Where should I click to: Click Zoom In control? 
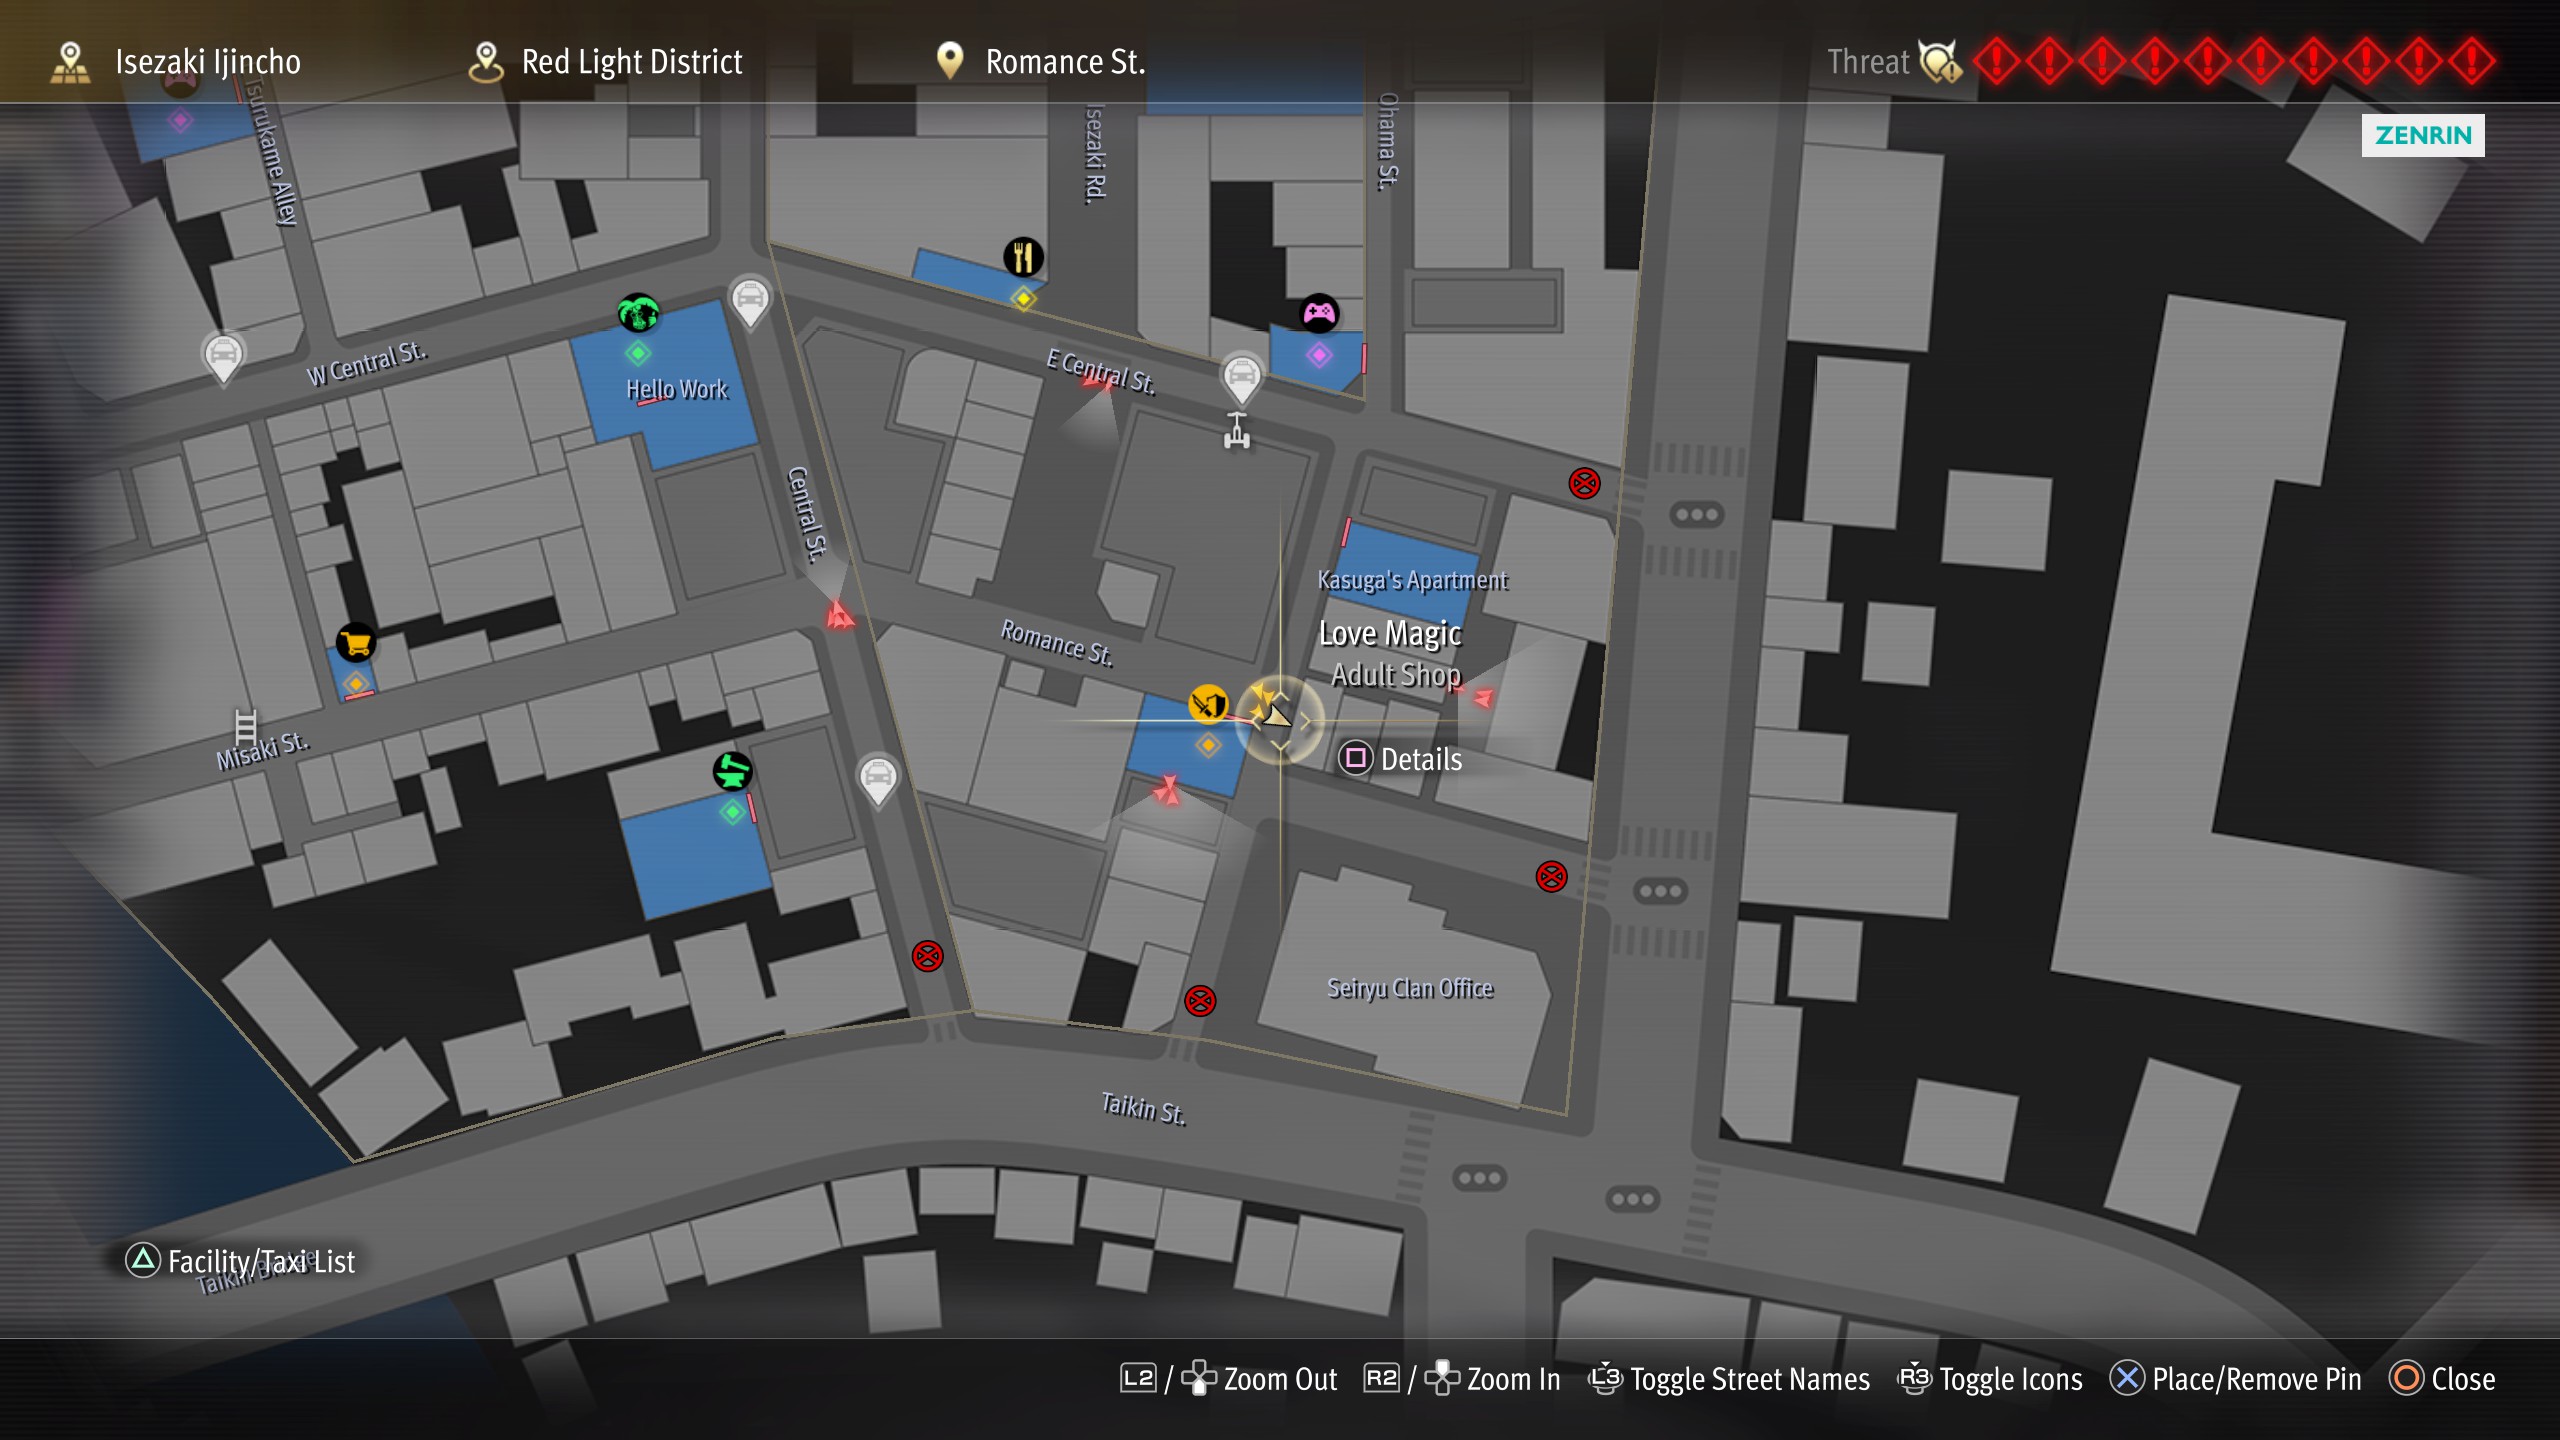[1462, 1379]
